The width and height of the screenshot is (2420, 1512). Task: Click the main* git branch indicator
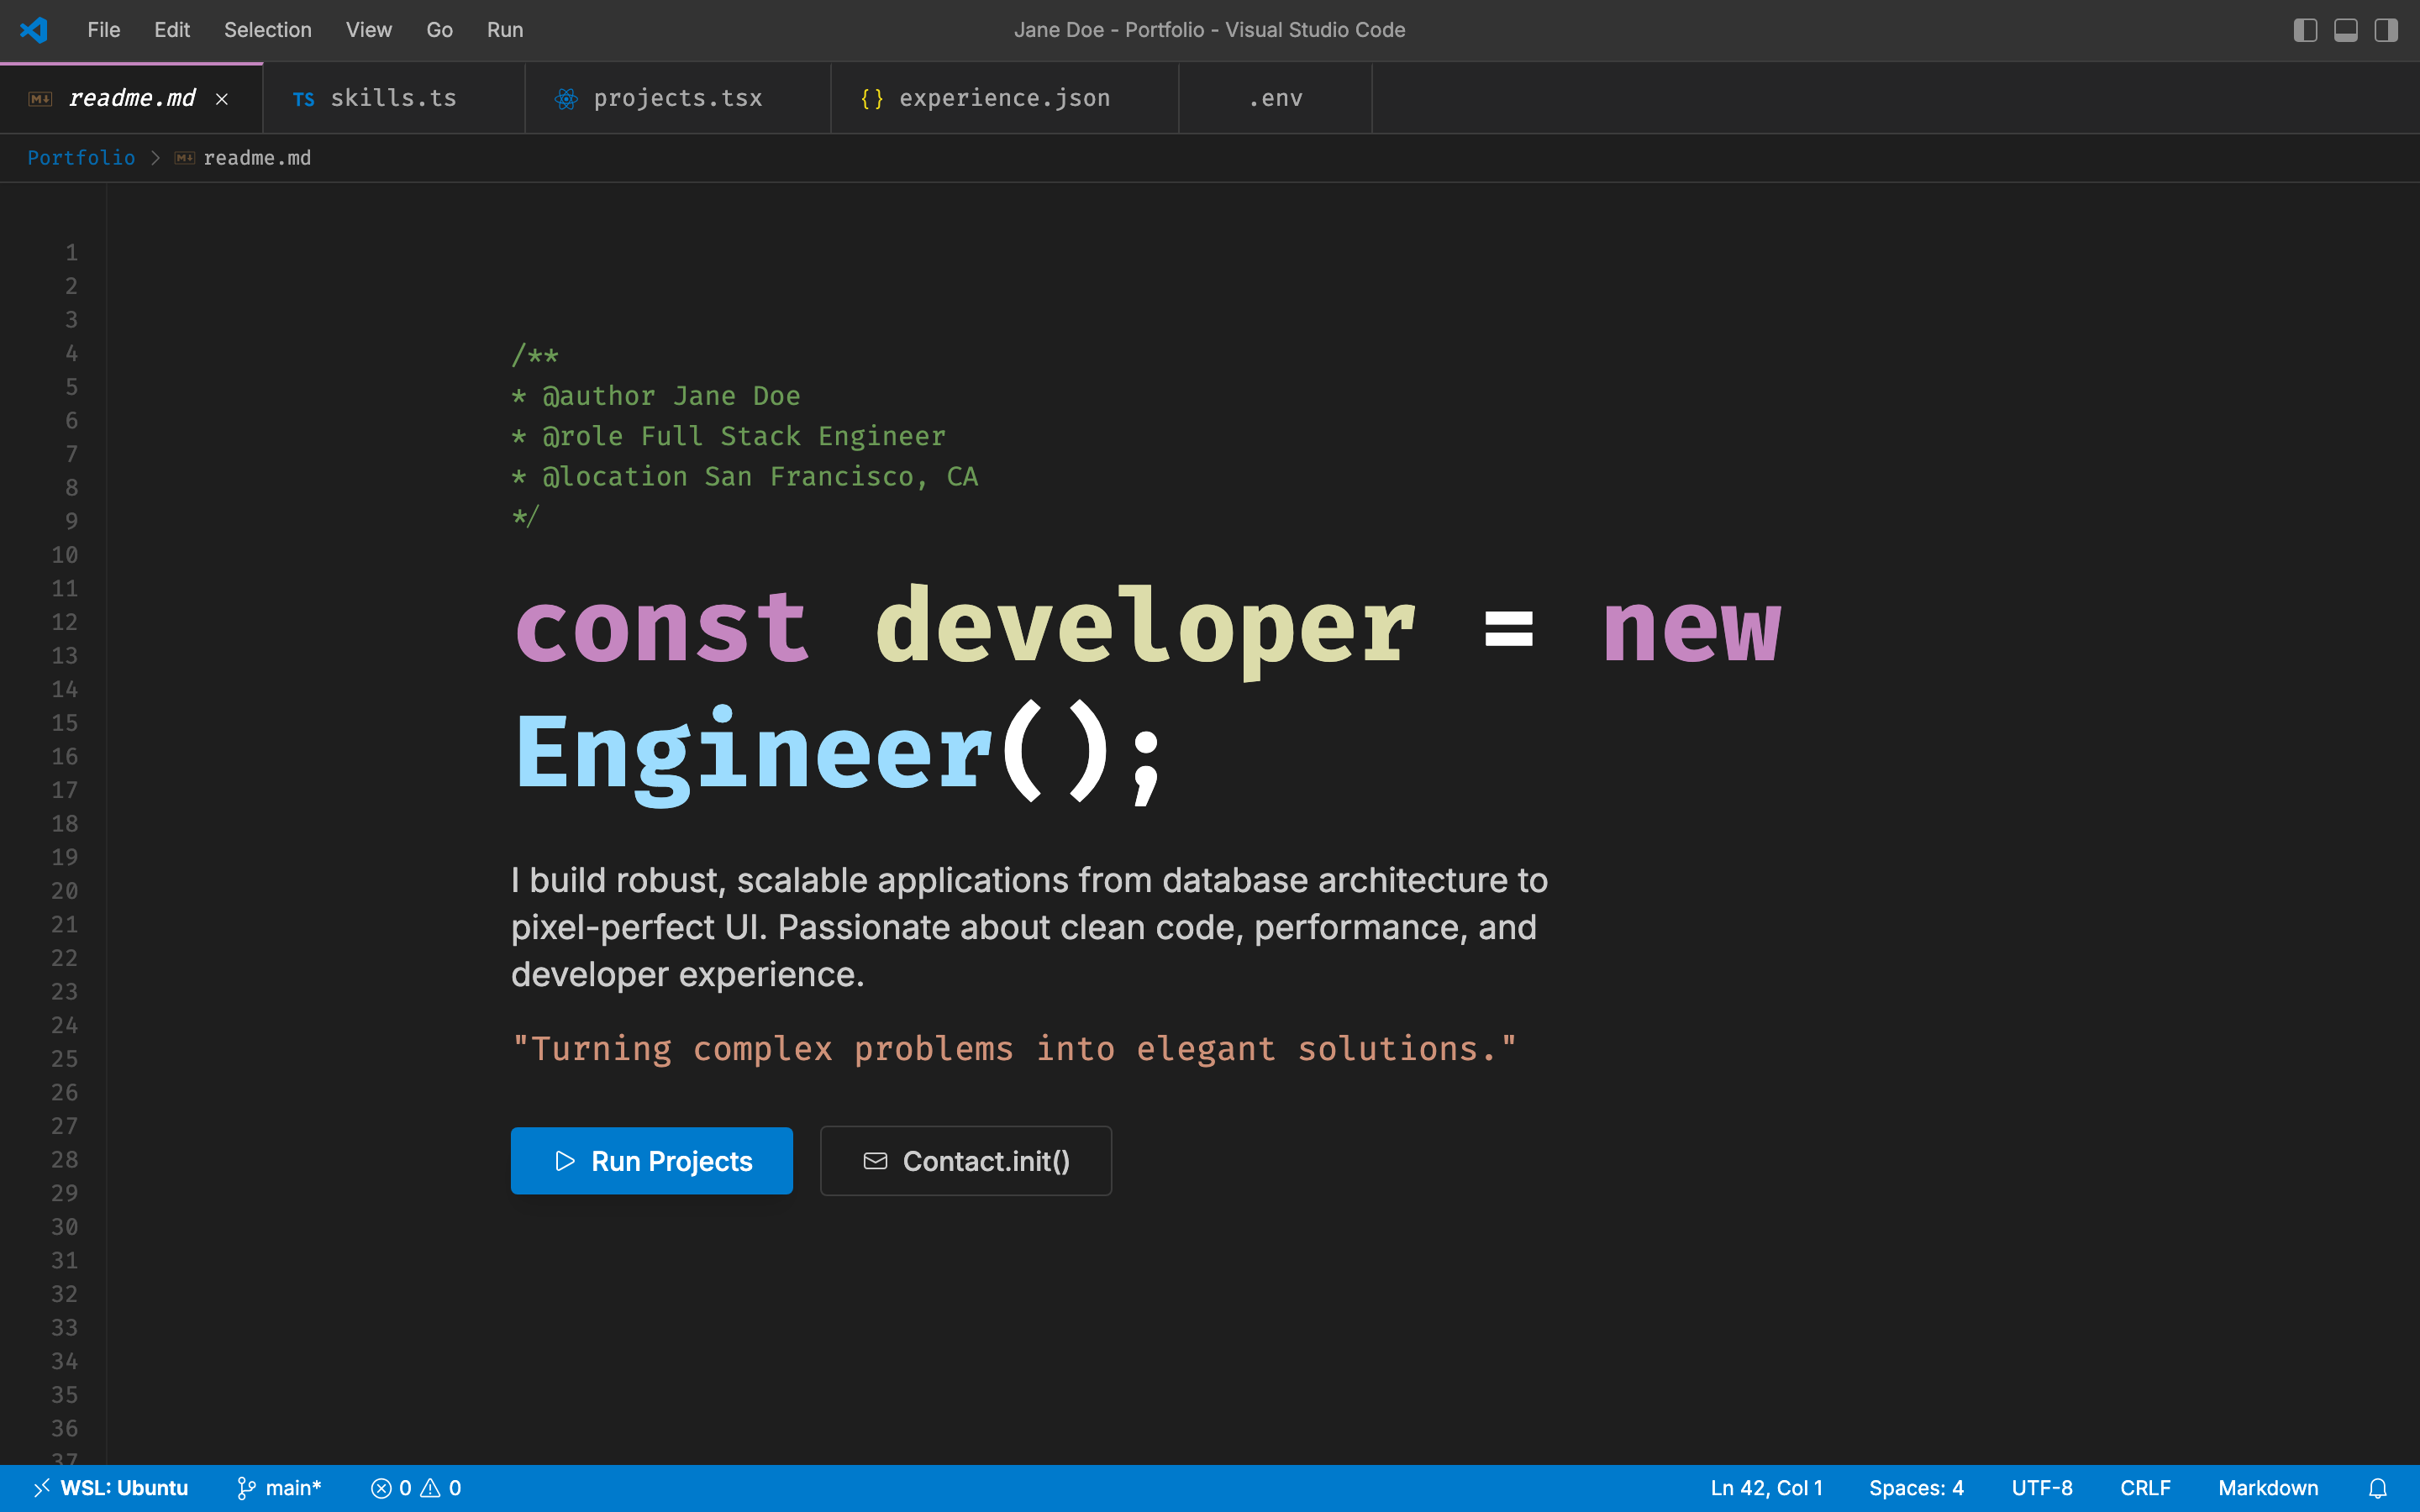(279, 1488)
